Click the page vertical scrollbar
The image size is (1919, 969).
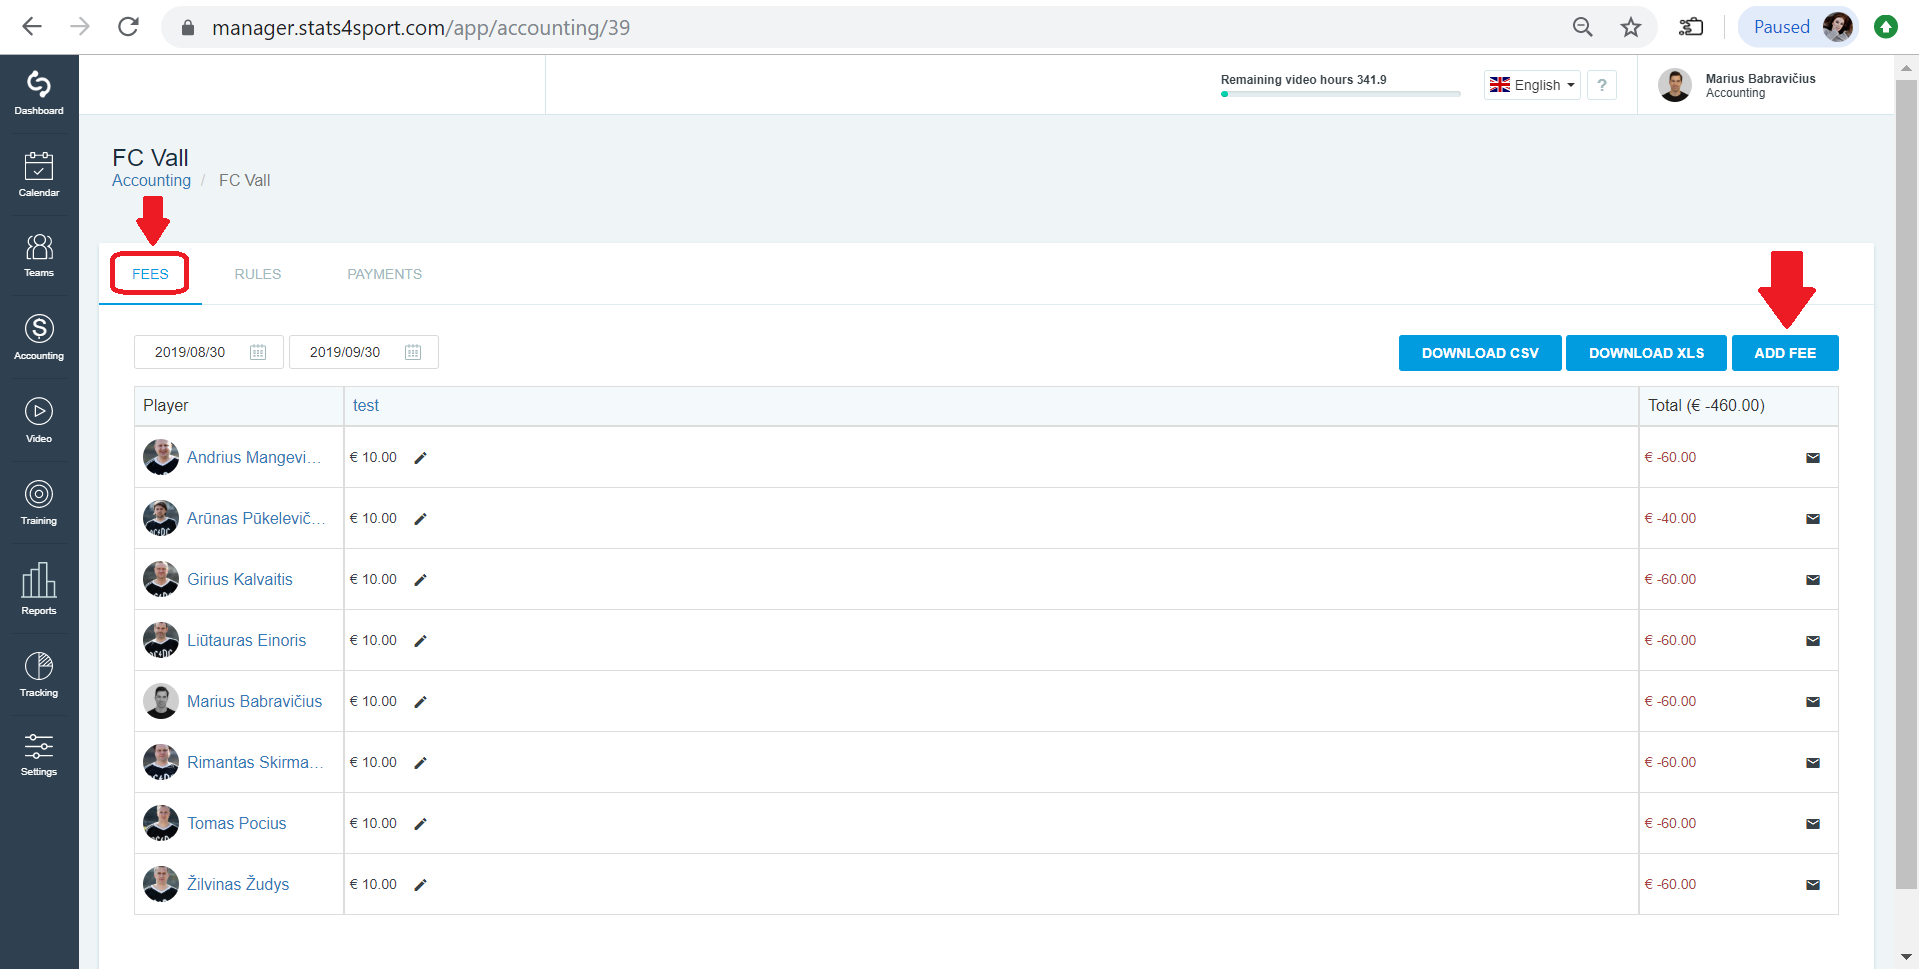pyautogui.click(x=1906, y=483)
